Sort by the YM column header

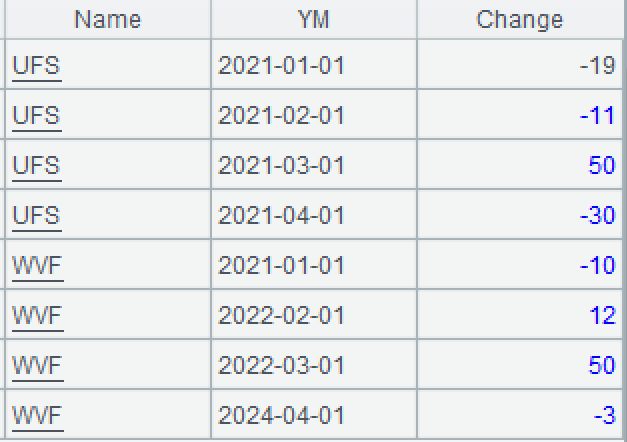pyautogui.click(x=314, y=19)
